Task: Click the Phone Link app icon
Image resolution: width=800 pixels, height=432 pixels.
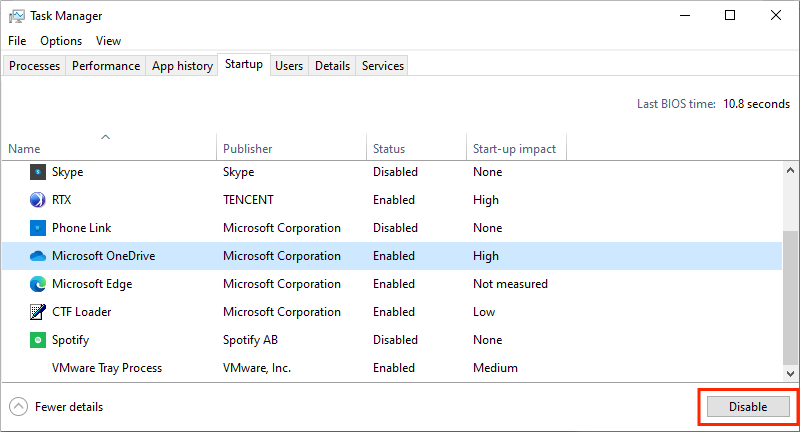Action: tap(38, 228)
